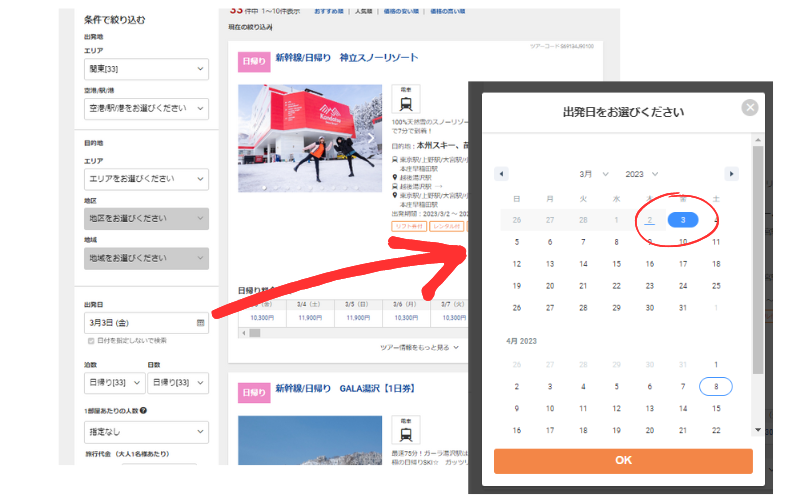Click first carousel dot on resort photo

264,188
